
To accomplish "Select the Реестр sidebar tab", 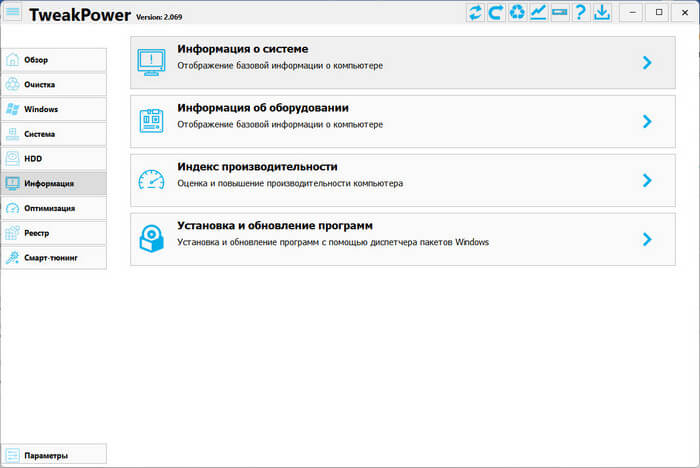I will [x=53, y=233].
